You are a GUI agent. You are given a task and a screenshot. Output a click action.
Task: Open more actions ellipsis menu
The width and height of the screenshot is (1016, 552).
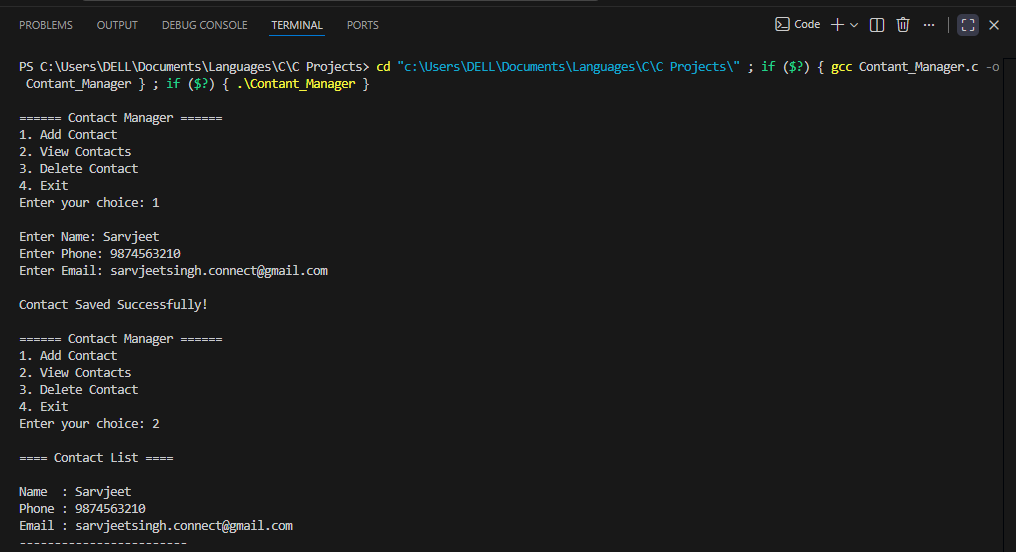tap(929, 25)
